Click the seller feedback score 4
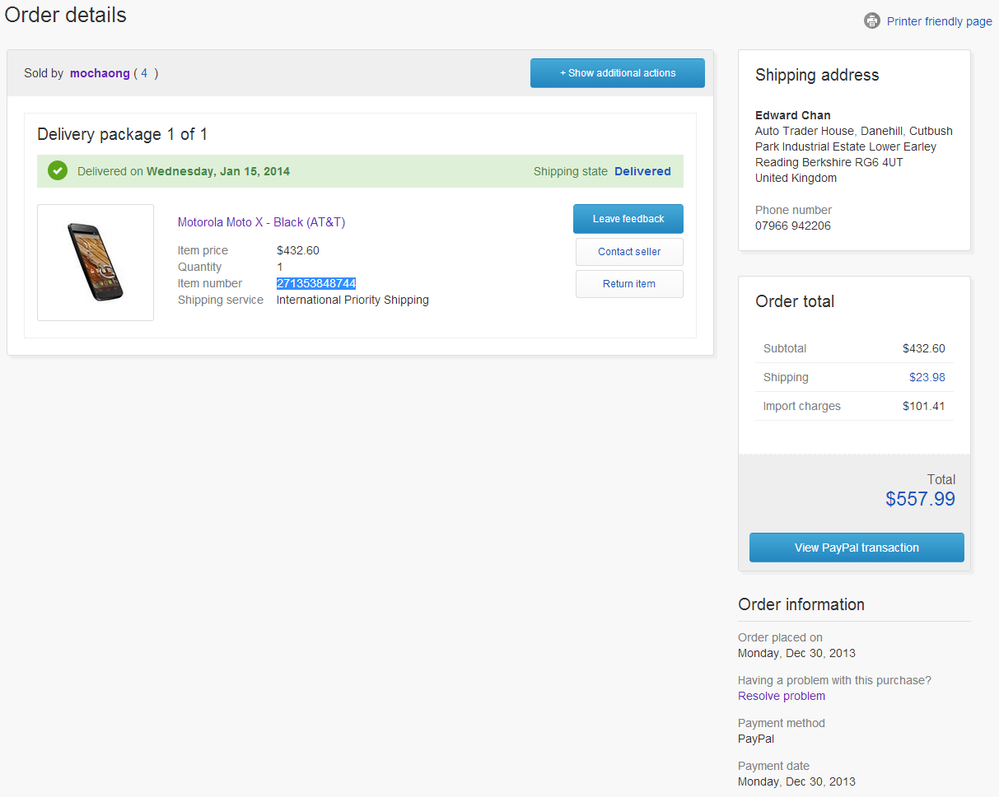The image size is (999, 797). (144, 73)
